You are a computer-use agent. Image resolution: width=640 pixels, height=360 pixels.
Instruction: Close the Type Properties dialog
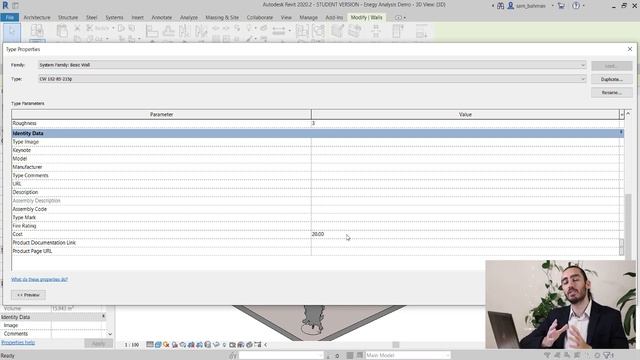click(629, 49)
